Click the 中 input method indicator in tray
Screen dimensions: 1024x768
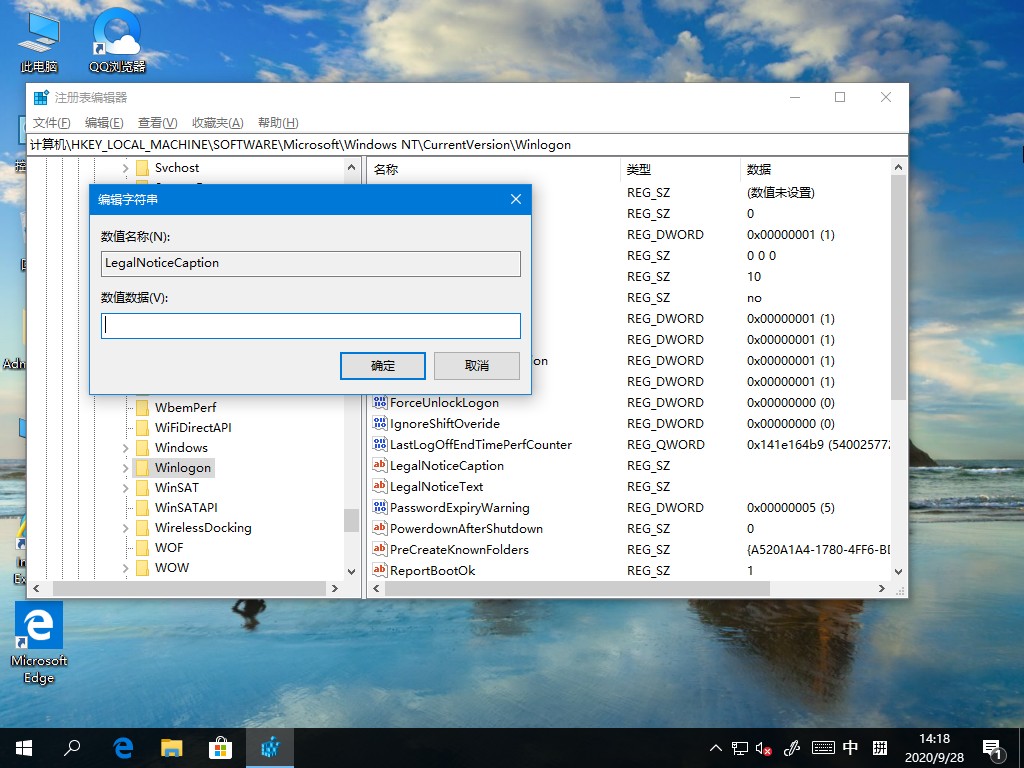(x=850, y=747)
